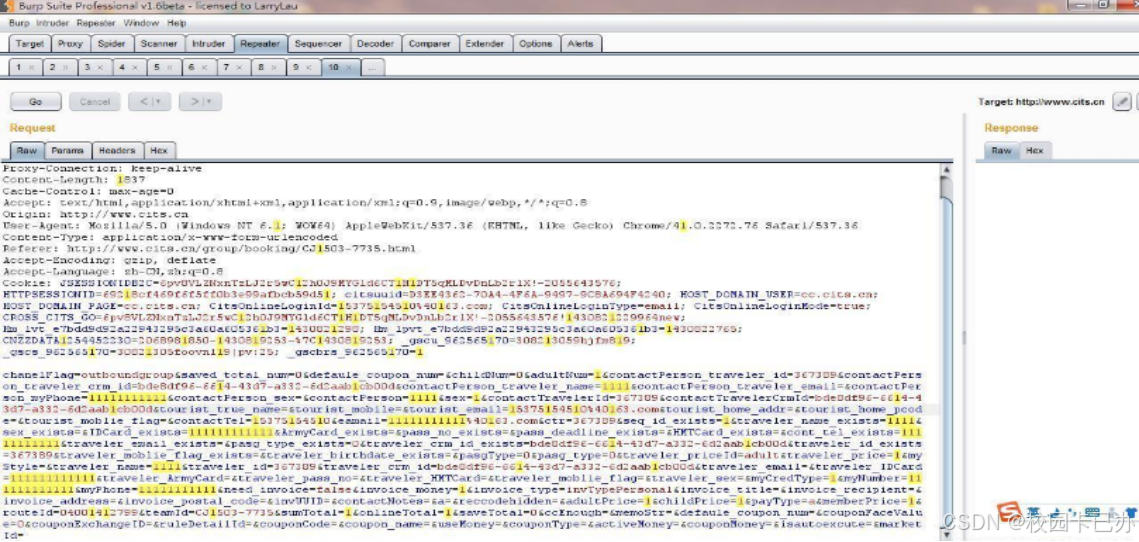
Task: Close Repeater tab 9 with its x
Action: click(x=309, y=68)
